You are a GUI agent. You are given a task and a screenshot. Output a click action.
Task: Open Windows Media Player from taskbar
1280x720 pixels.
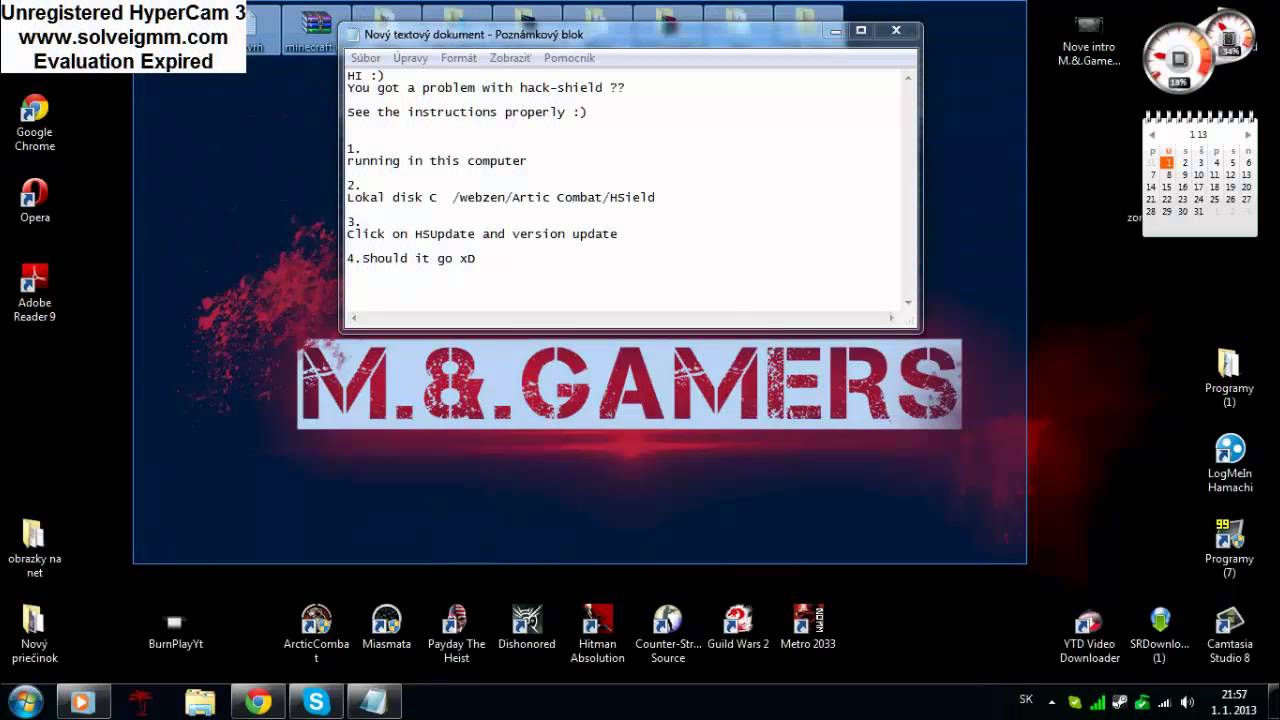point(82,702)
